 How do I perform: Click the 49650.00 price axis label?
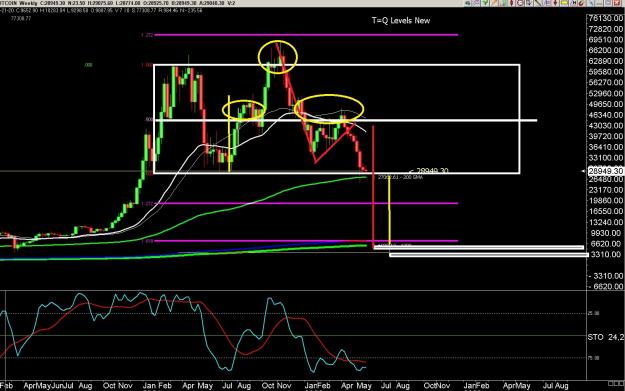click(605, 104)
